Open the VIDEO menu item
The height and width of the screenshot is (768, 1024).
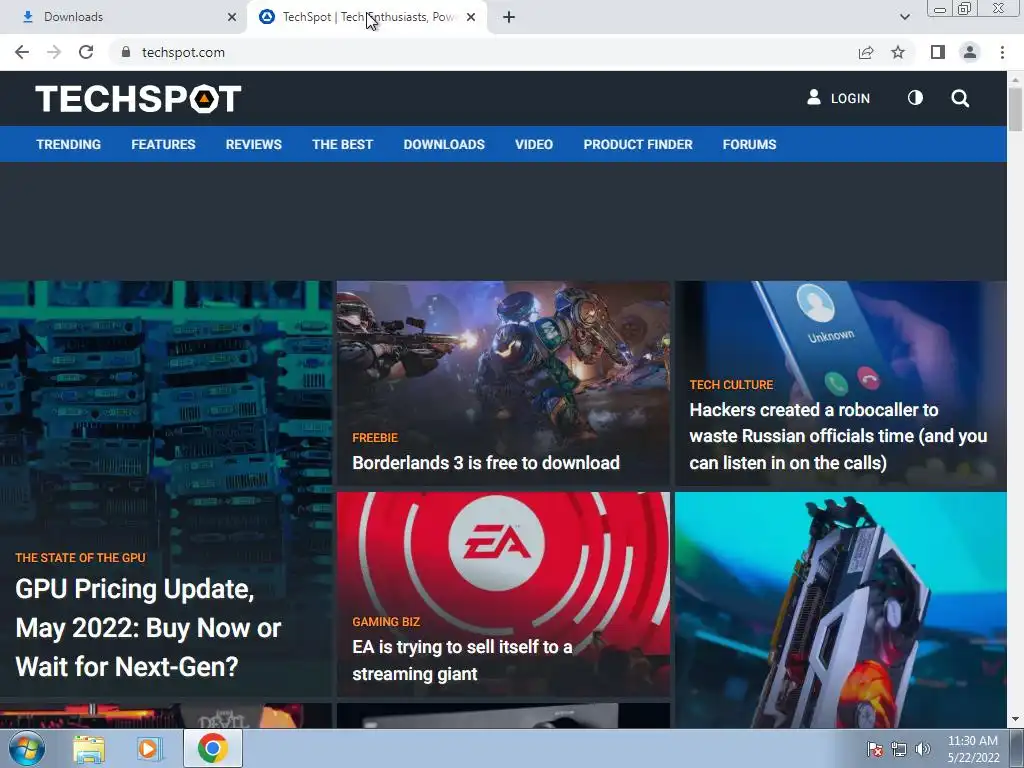(534, 144)
